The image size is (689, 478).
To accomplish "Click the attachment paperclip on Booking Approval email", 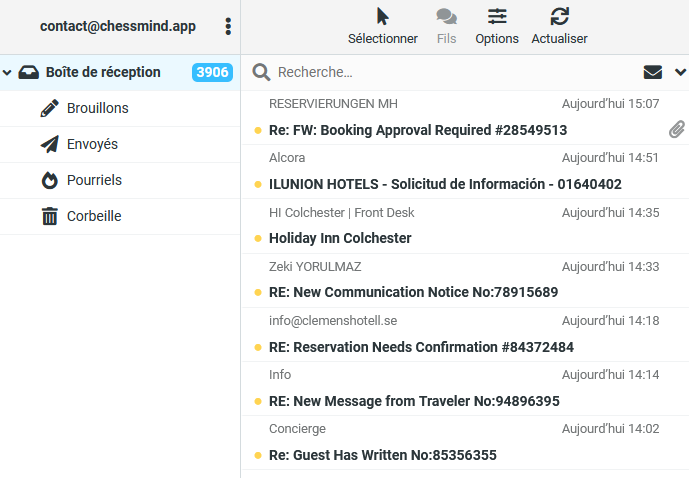I will pos(677,129).
